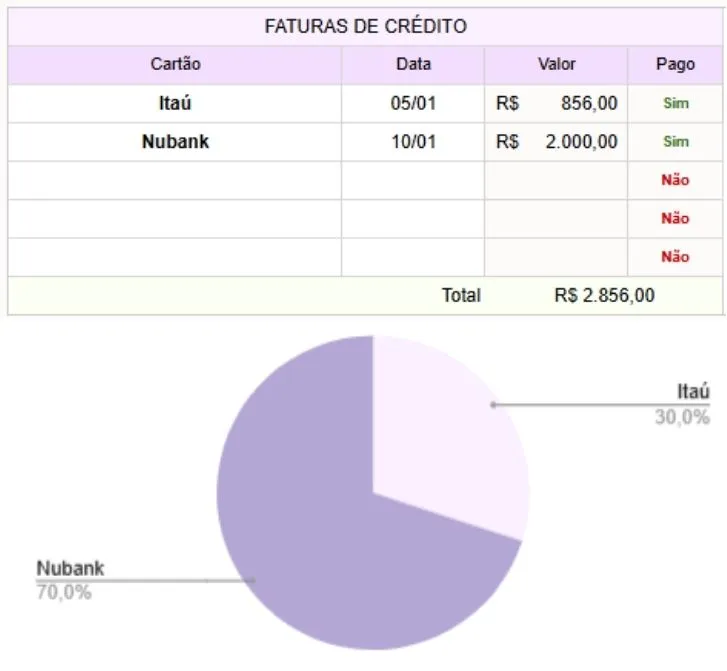Click the Total label cell

[461, 296]
